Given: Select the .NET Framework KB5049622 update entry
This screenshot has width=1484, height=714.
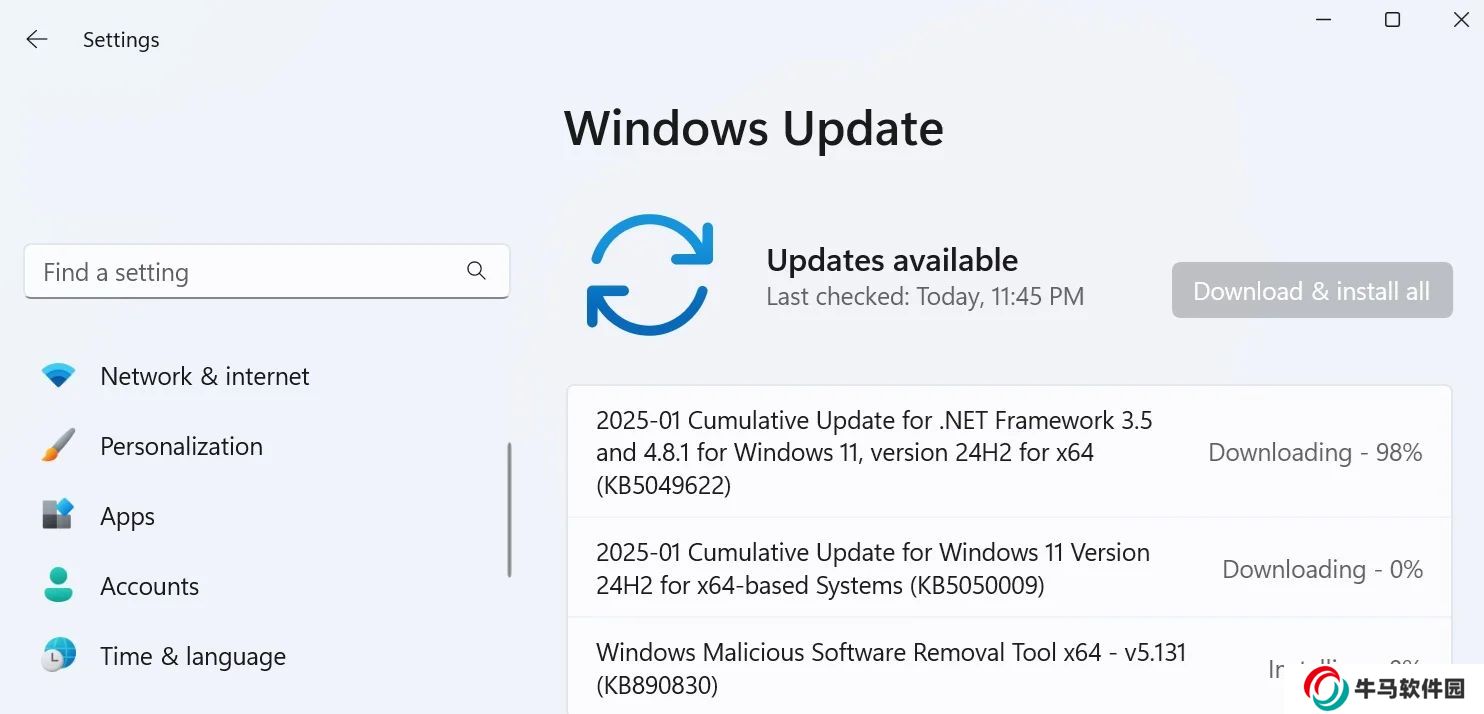Looking at the screenshot, I should 874,452.
